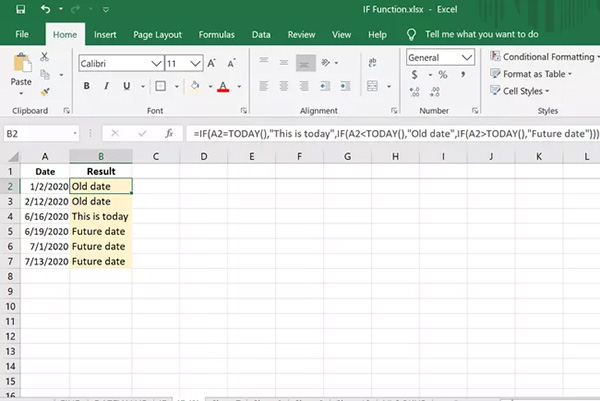Toggle Underline formatting

coord(124,86)
